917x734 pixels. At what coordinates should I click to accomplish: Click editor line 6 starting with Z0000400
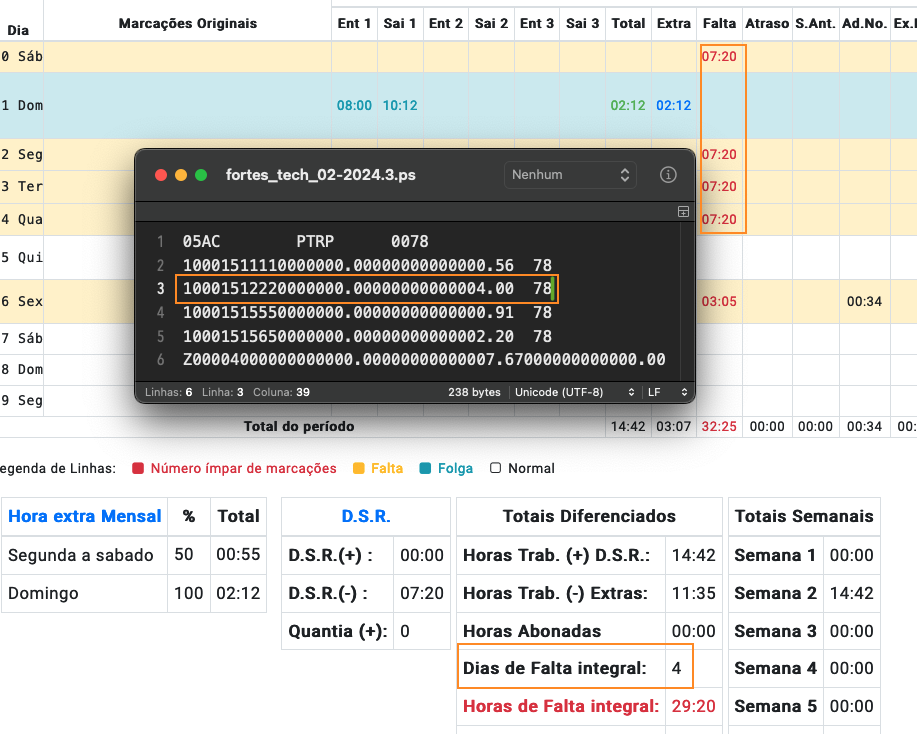coord(424,359)
